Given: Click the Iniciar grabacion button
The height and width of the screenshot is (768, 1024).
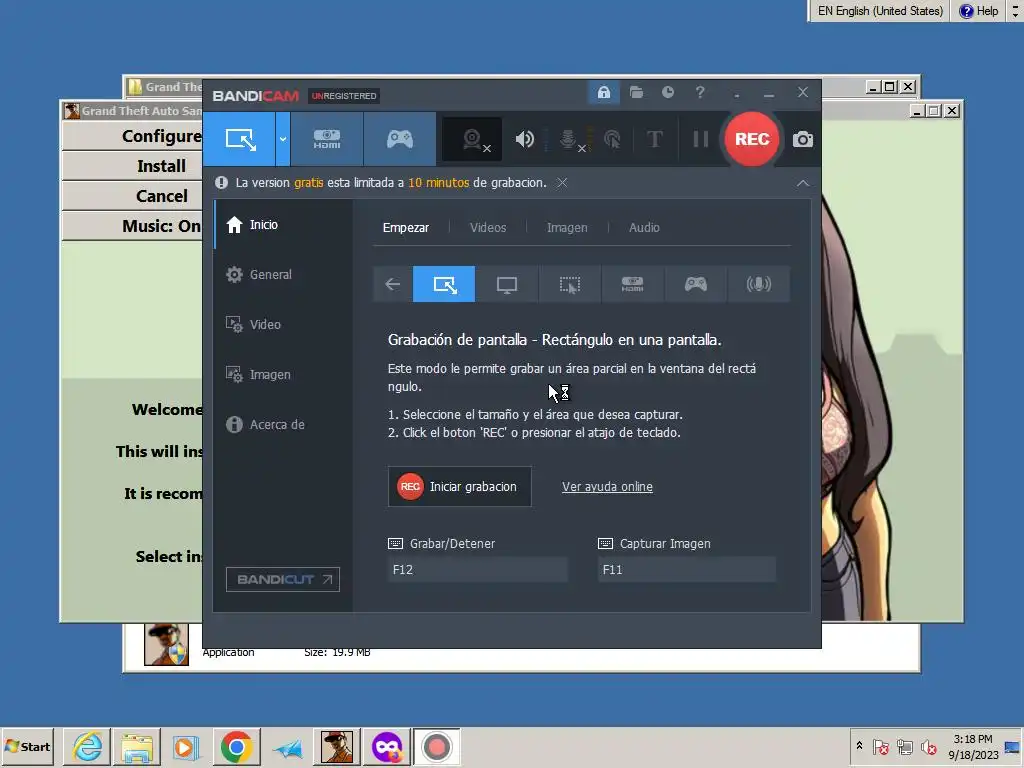Looking at the screenshot, I should (460, 487).
